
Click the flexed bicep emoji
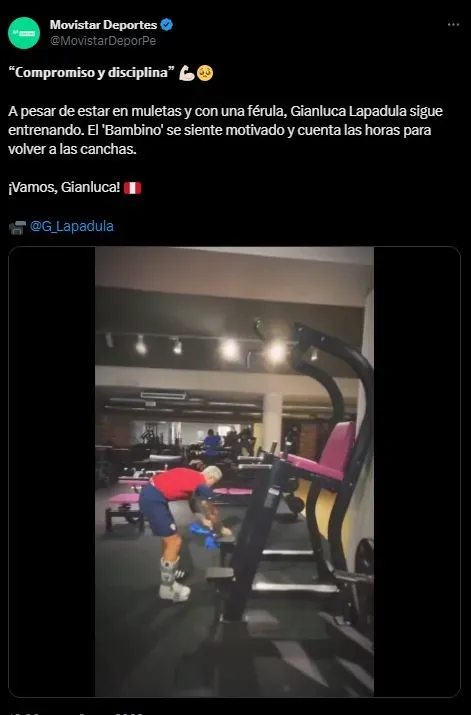187,73
